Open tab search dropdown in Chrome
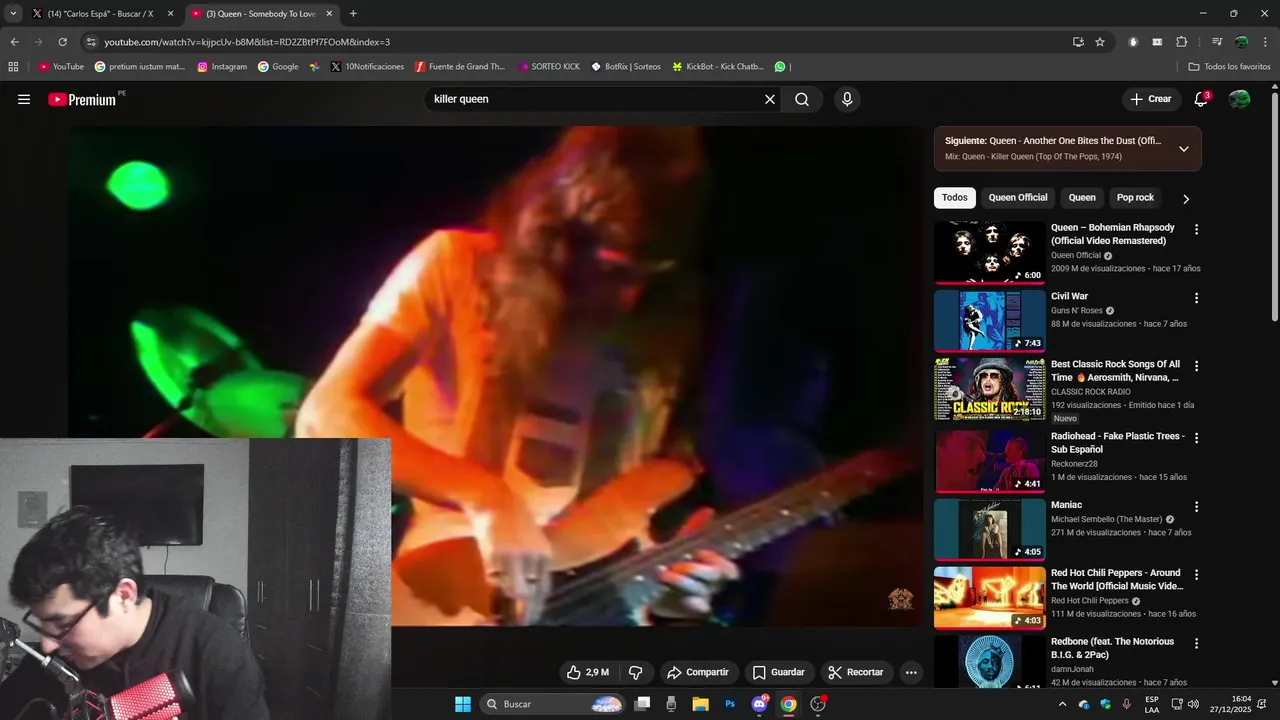Image resolution: width=1280 pixels, height=720 pixels. 13,14
